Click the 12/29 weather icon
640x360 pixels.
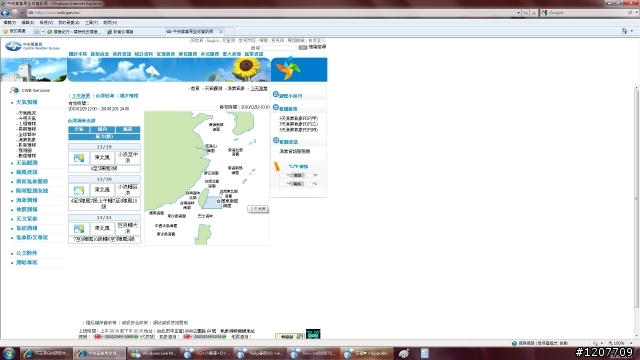(x=79, y=158)
